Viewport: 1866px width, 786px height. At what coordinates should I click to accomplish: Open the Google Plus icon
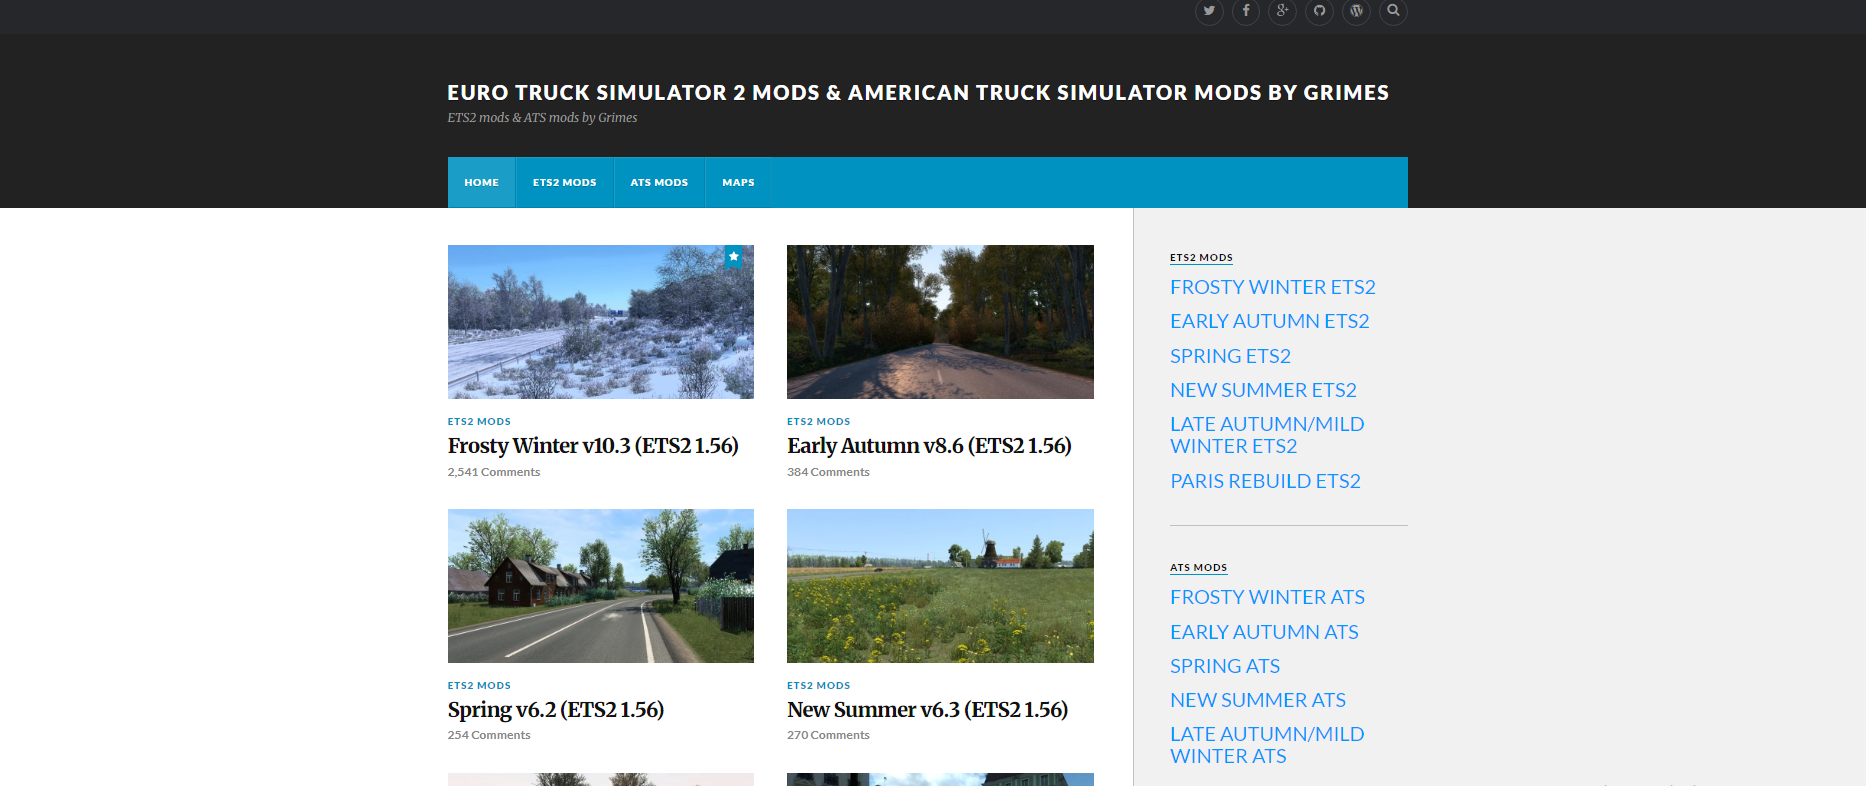[x=1283, y=11]
